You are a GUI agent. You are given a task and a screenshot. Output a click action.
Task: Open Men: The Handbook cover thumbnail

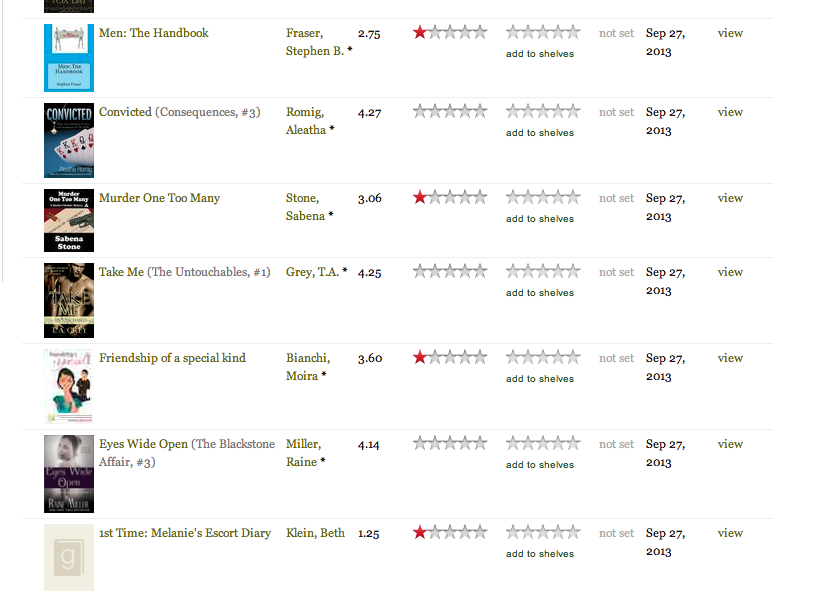pyautogui.click(x=69, y=58)
